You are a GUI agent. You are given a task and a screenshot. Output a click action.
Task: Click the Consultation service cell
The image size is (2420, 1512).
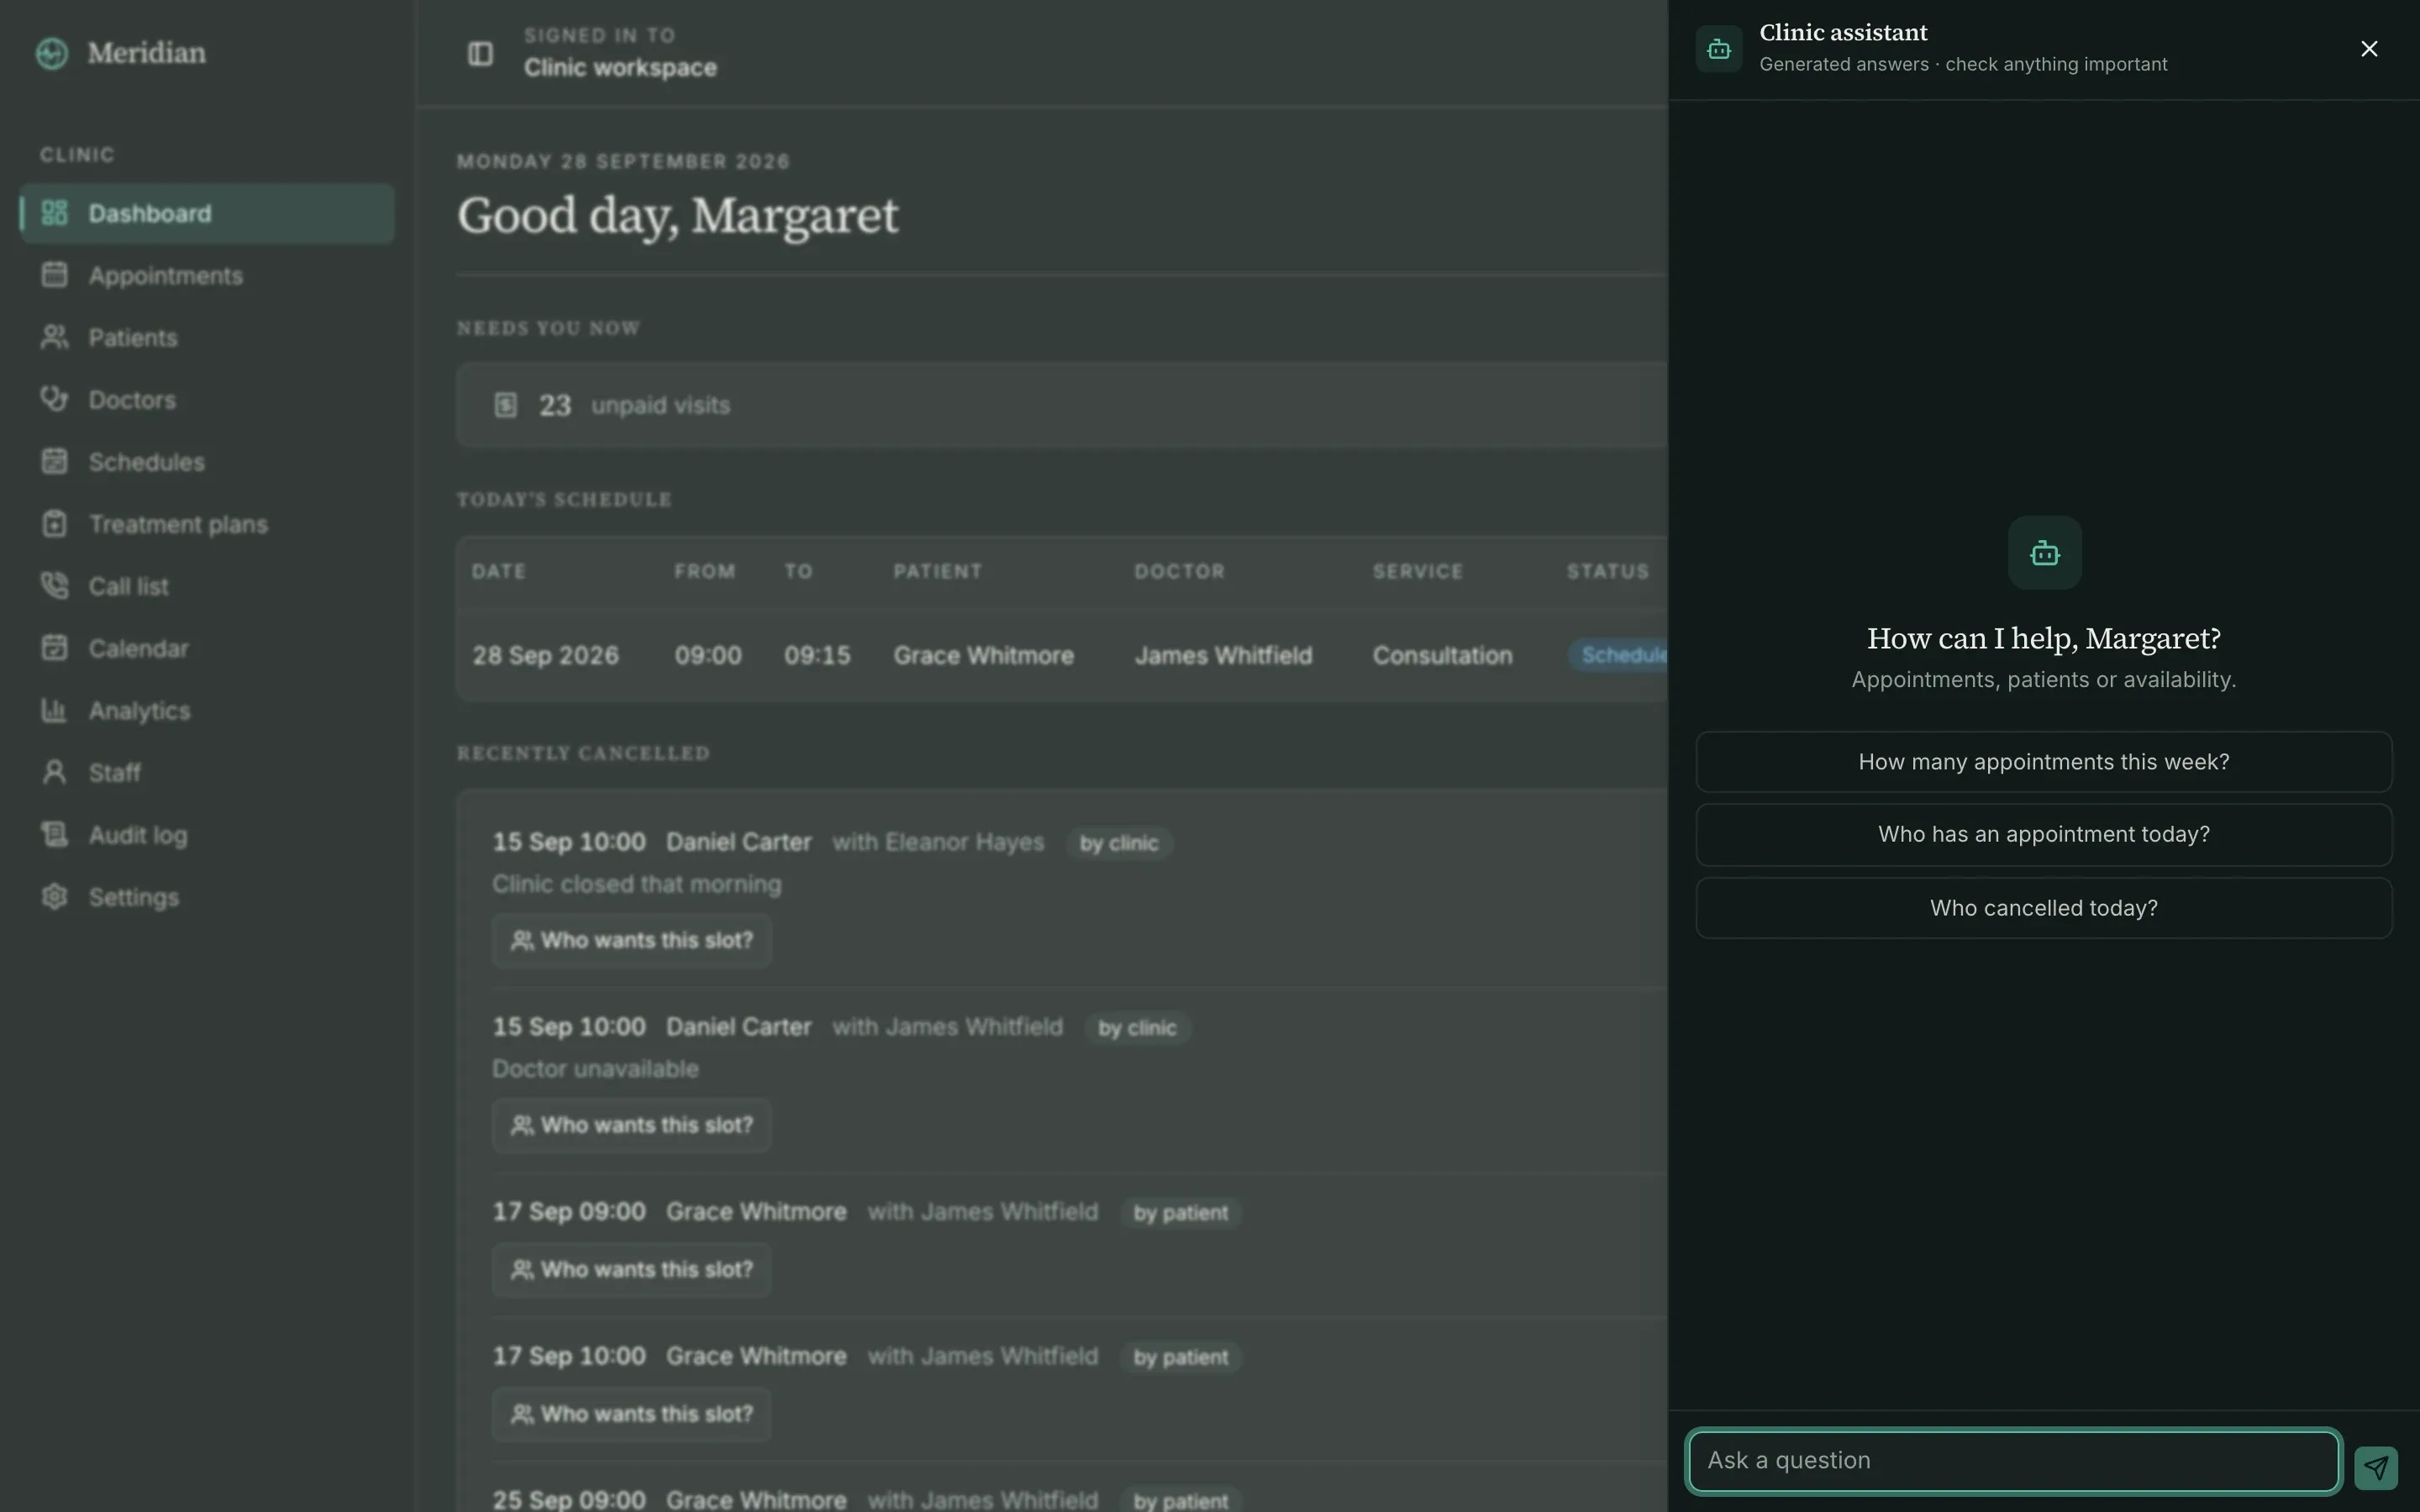[x=1442, y=656]
